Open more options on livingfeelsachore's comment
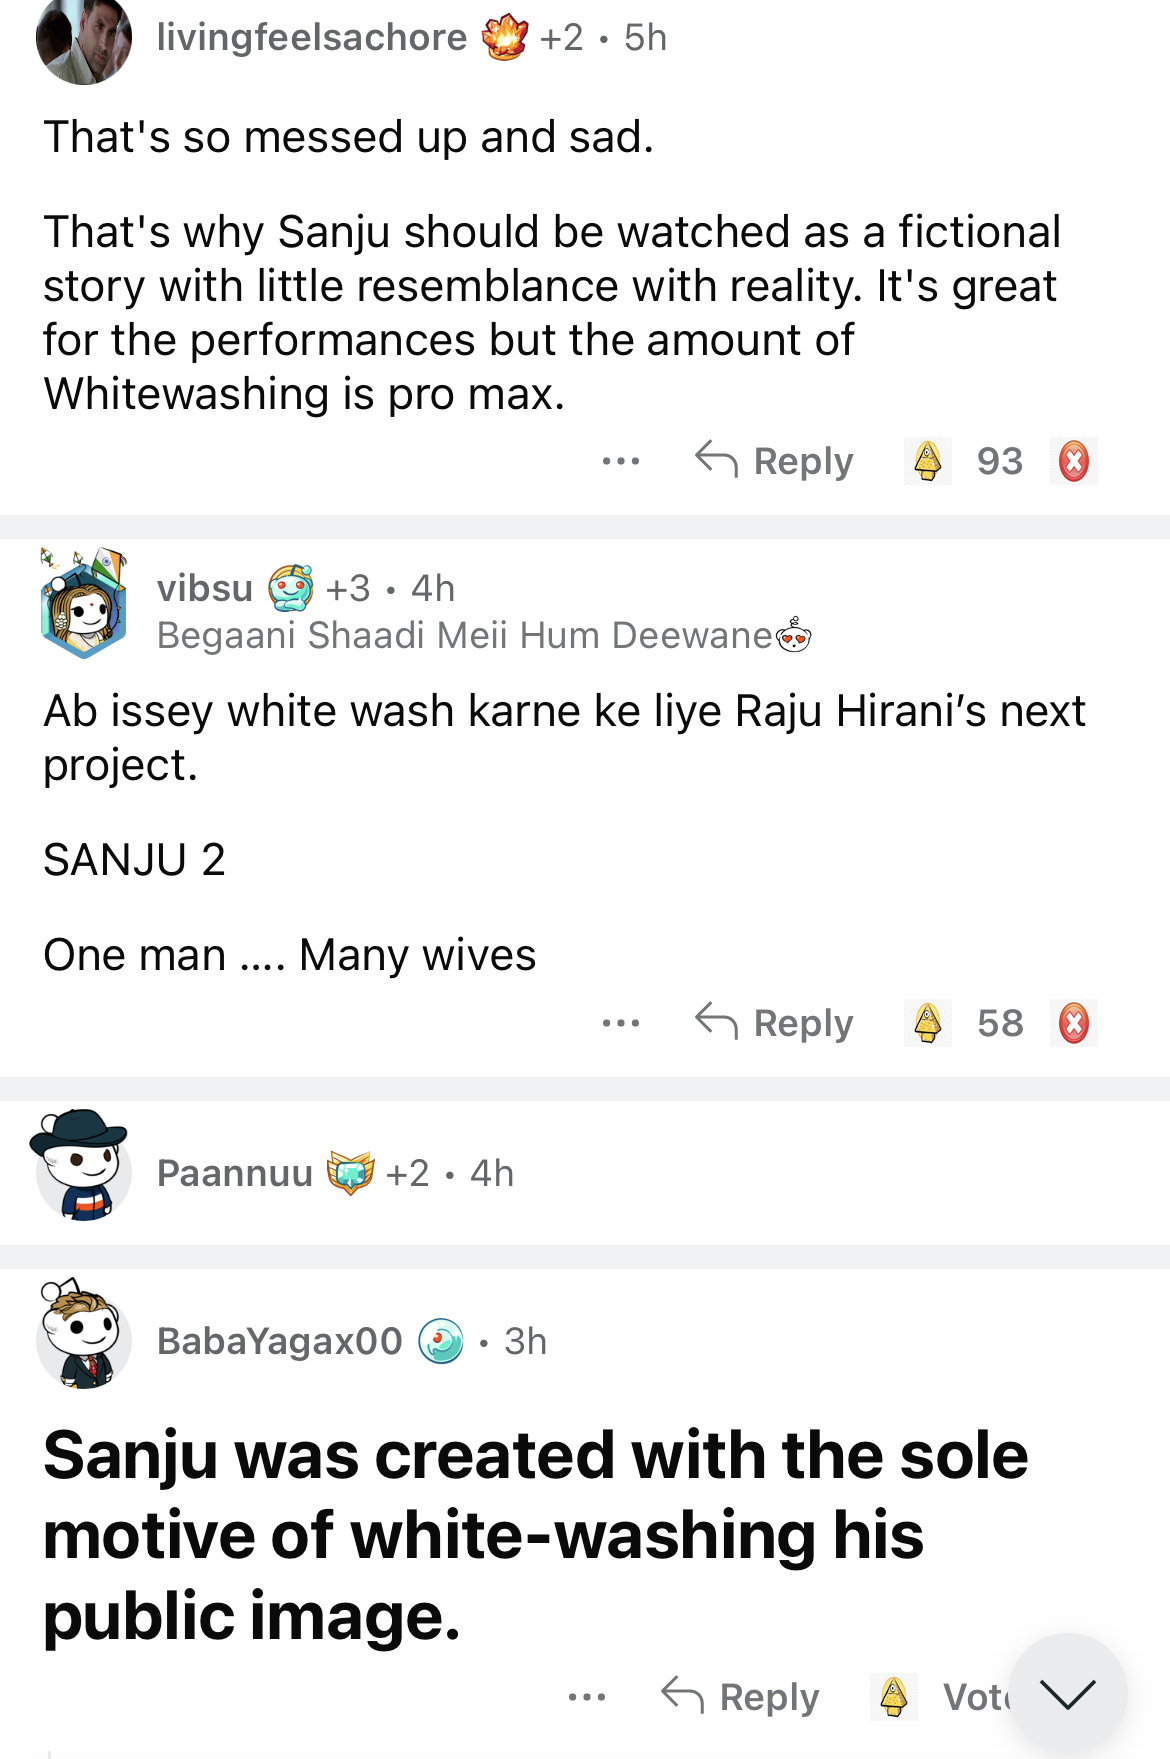The image size is (1170, 1759). (x=621, y=461)
